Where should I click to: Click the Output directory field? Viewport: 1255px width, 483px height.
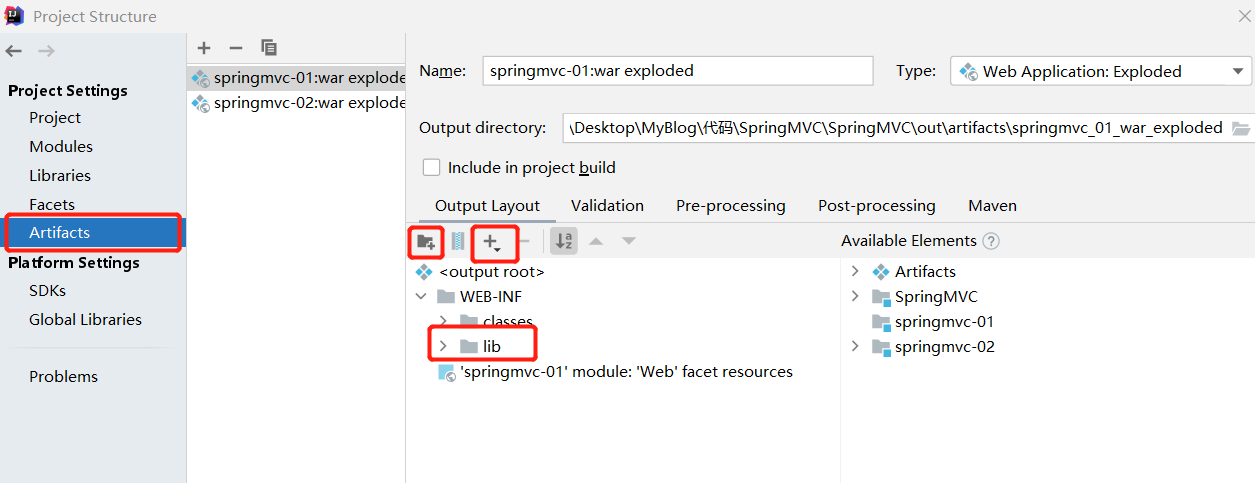tap(895, 128)
